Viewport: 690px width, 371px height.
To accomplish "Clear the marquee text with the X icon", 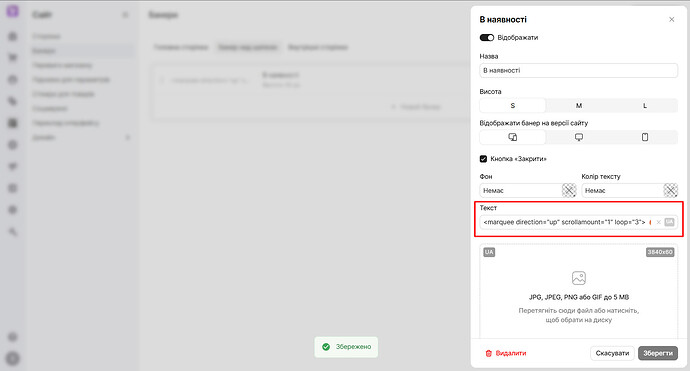I will tap(658, 222).
